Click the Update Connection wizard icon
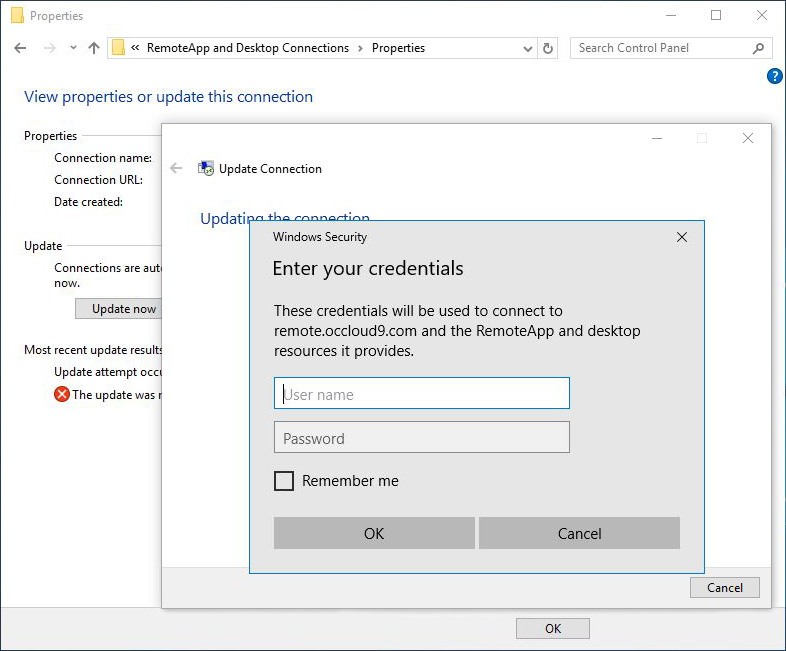786x651 pixels. [x=206, y=168]
